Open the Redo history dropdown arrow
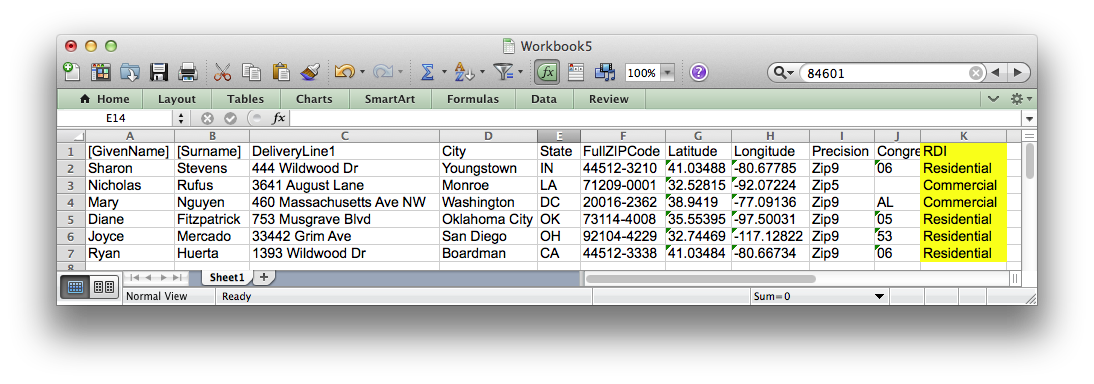1094x384 pixels. pyautogui.click(x=400, y=72)
